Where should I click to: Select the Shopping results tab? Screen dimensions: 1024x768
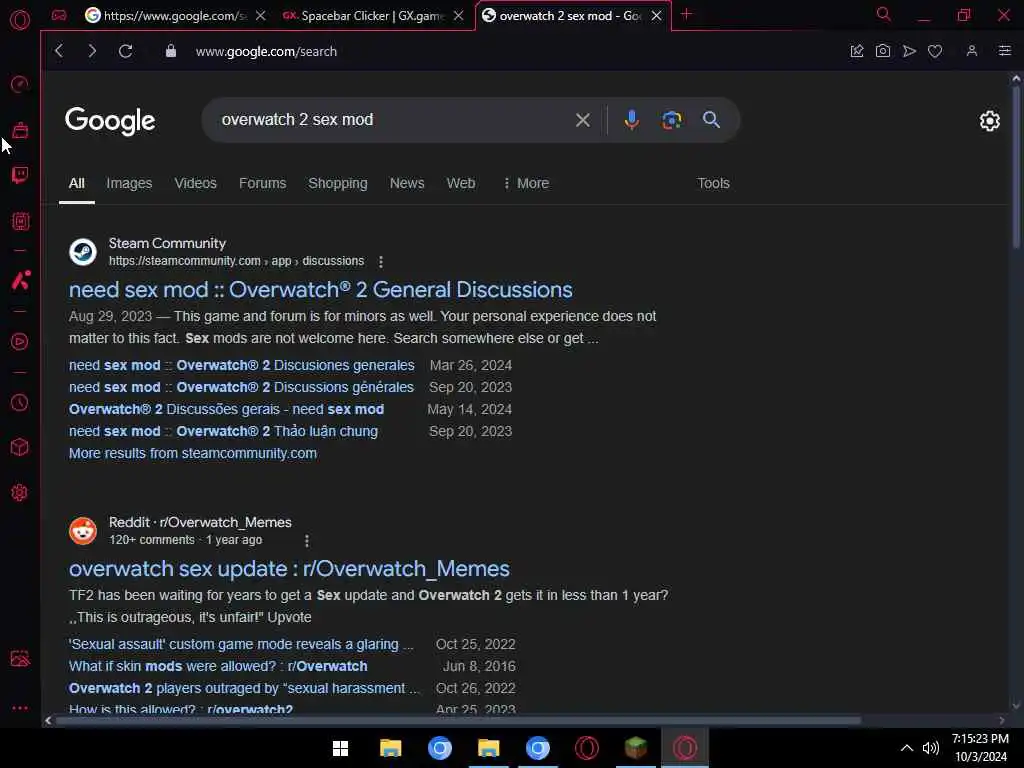pyautogui.click(x=338, y=184)
